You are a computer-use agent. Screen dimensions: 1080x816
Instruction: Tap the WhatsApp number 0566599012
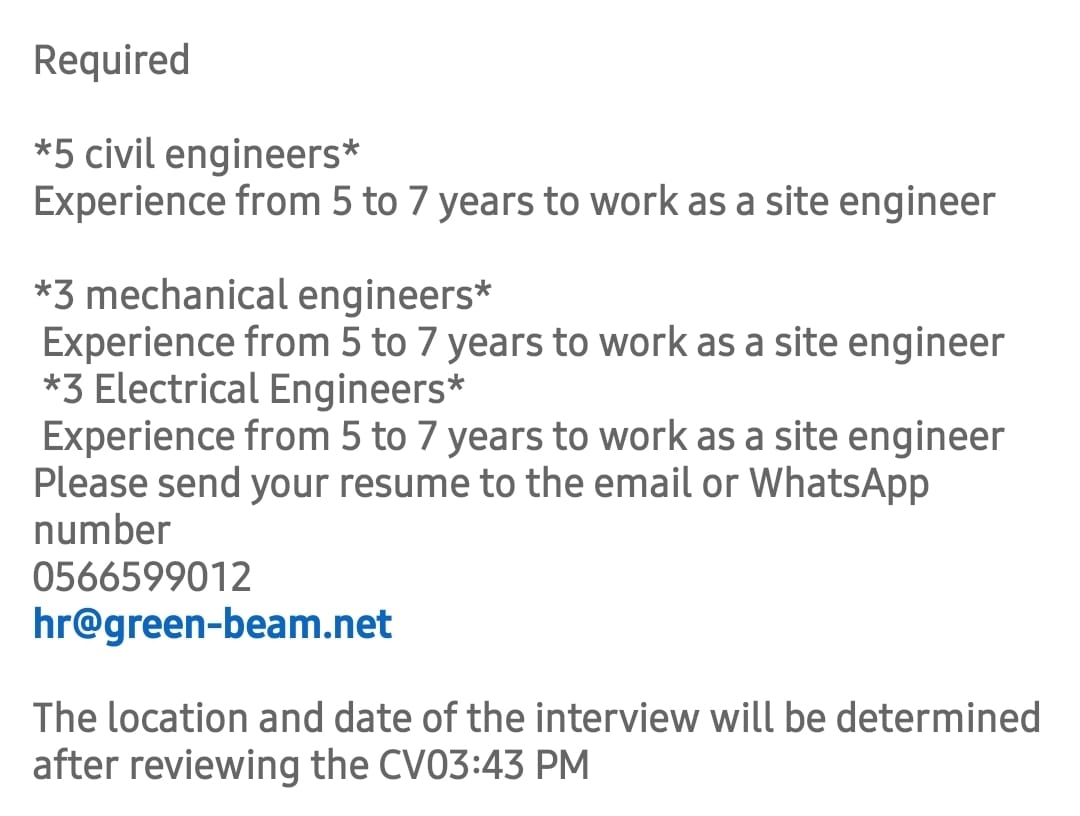[x=142, y=577]
